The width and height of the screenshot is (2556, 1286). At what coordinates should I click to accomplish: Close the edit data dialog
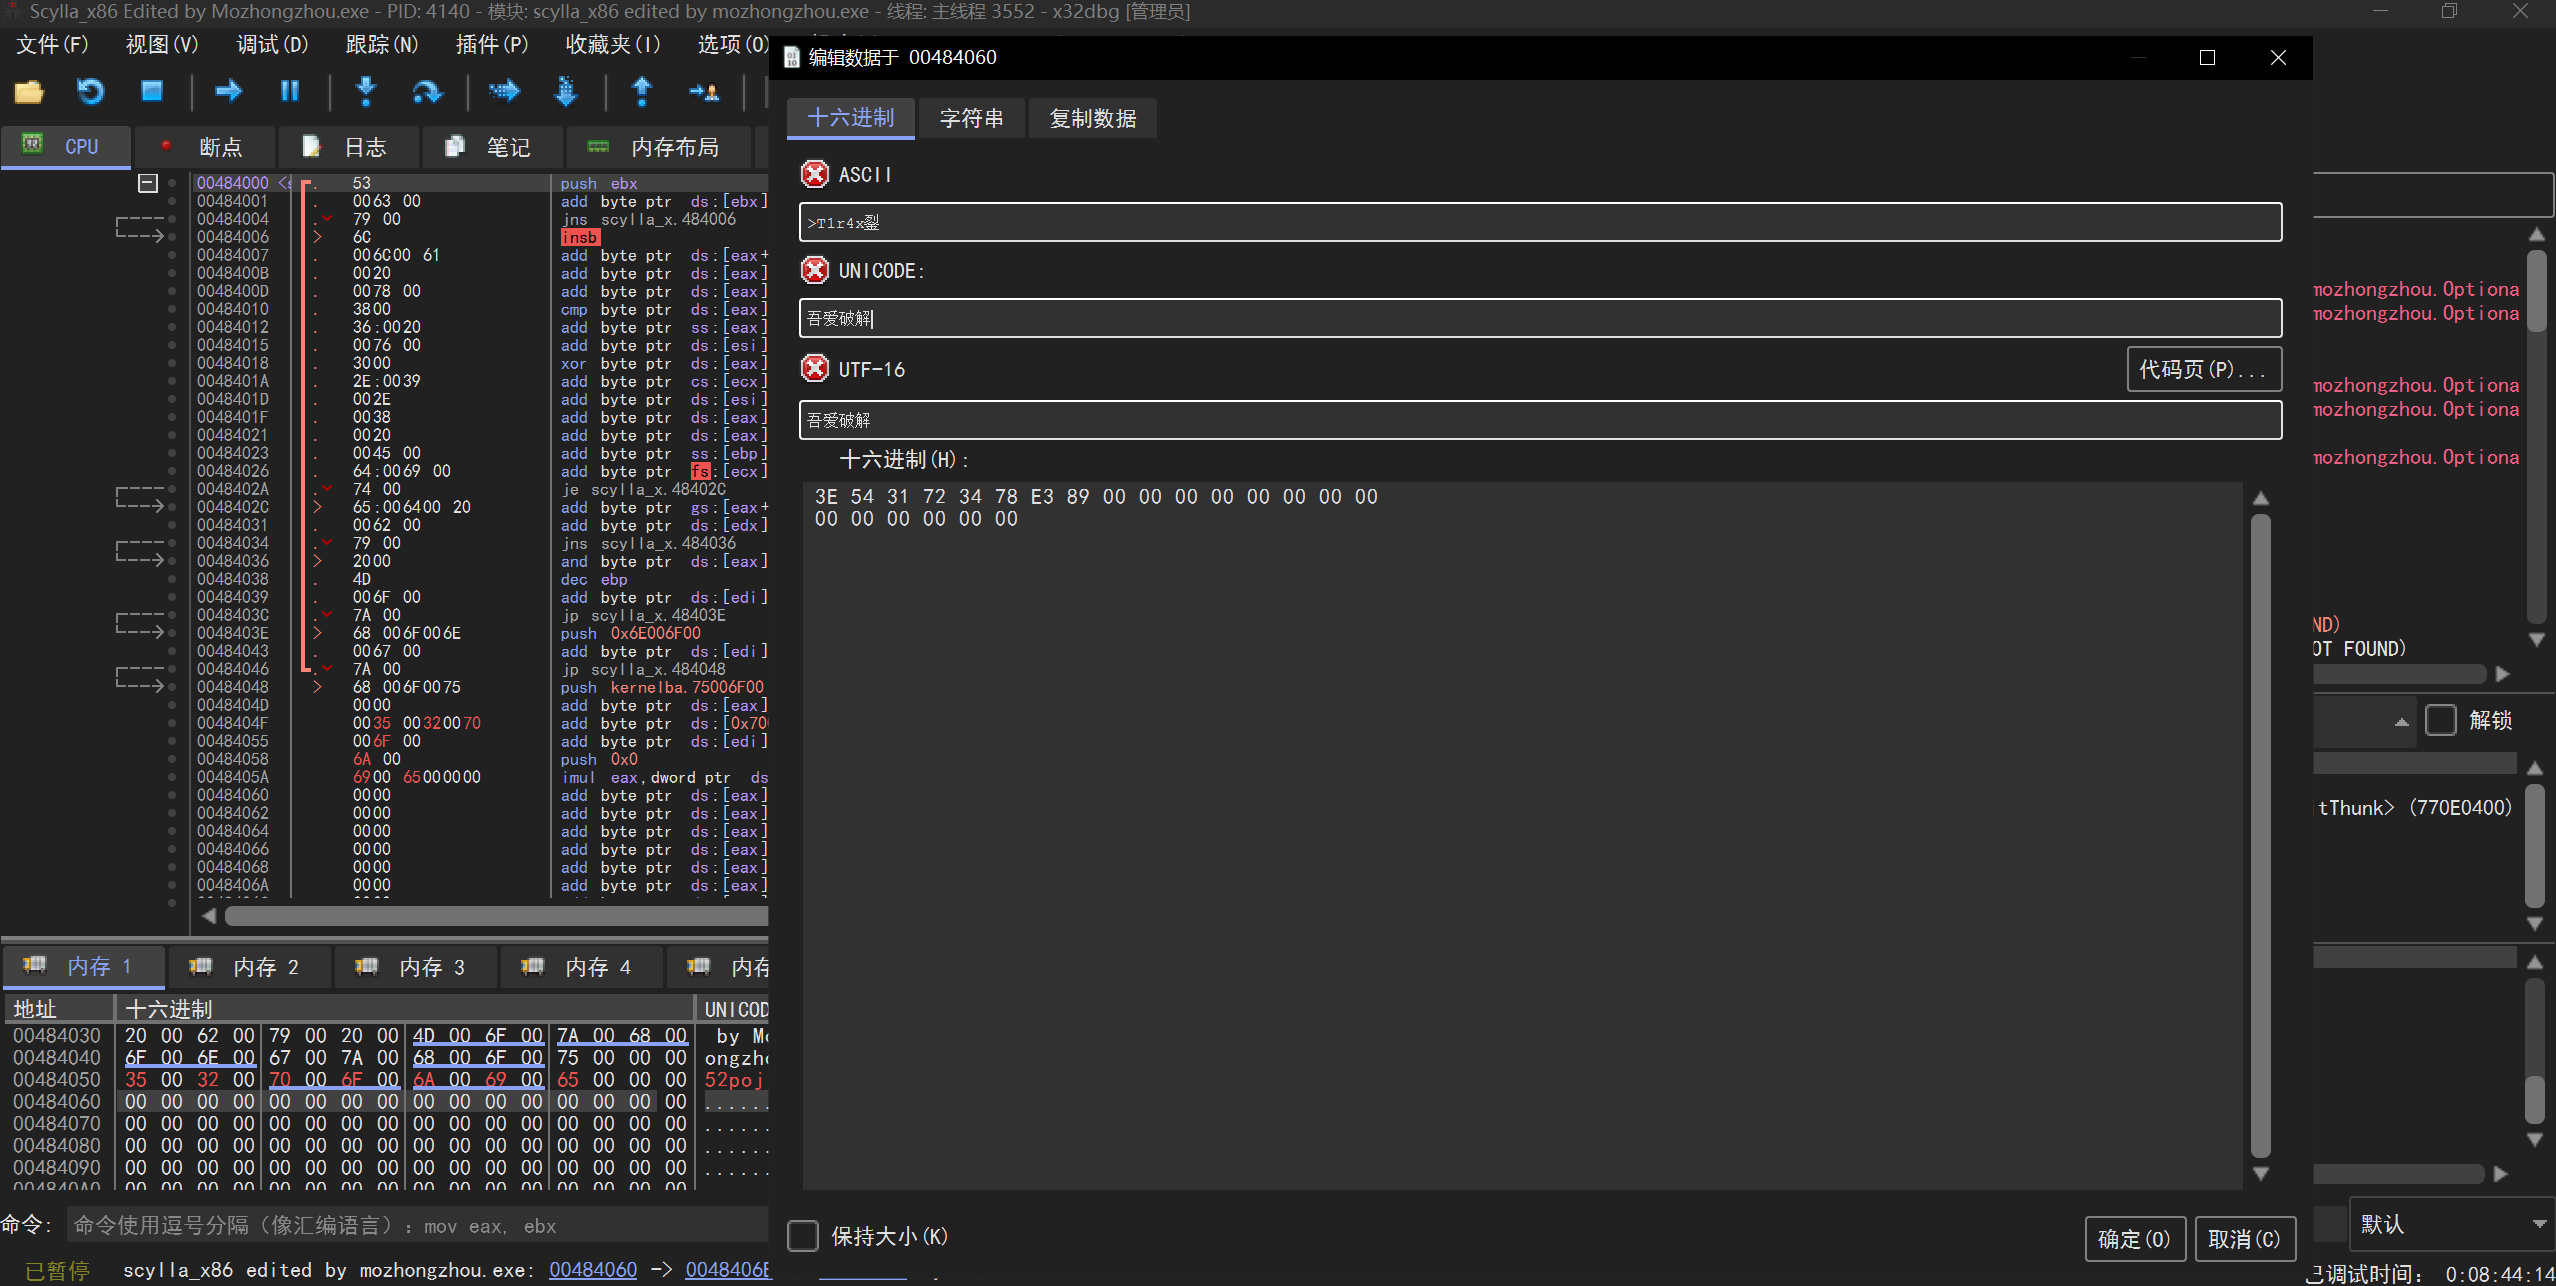click(x=2278, y=58)
